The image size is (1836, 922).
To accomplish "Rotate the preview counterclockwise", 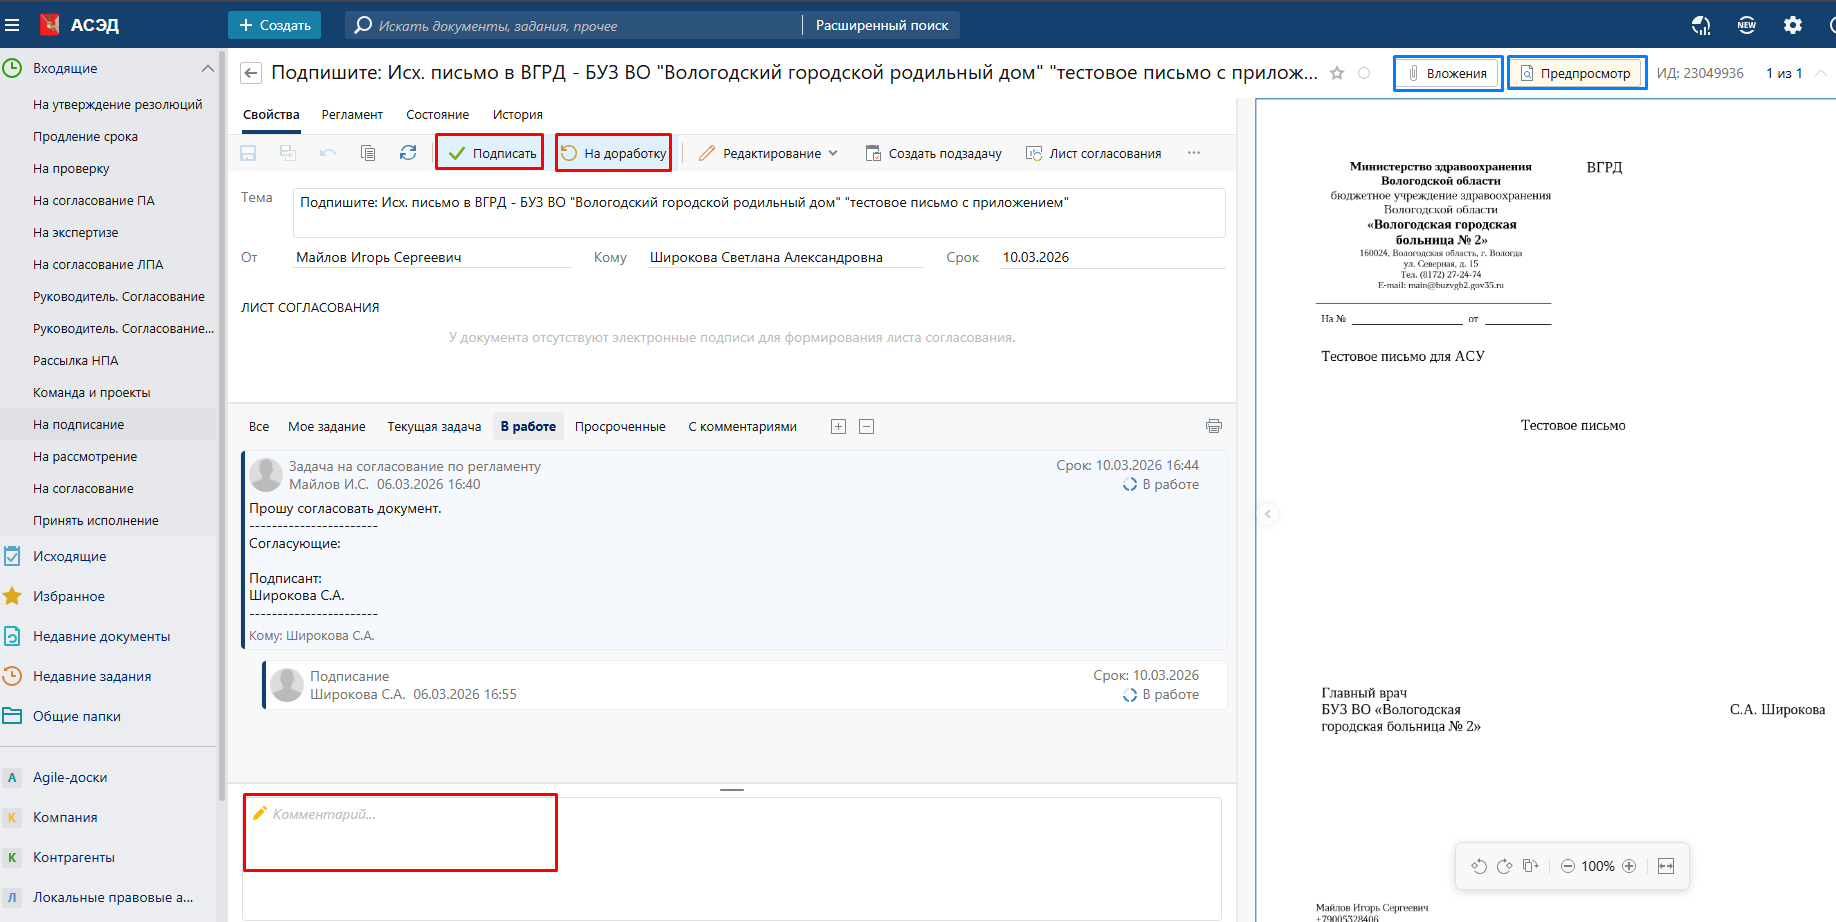I will tap(1479, 866).
